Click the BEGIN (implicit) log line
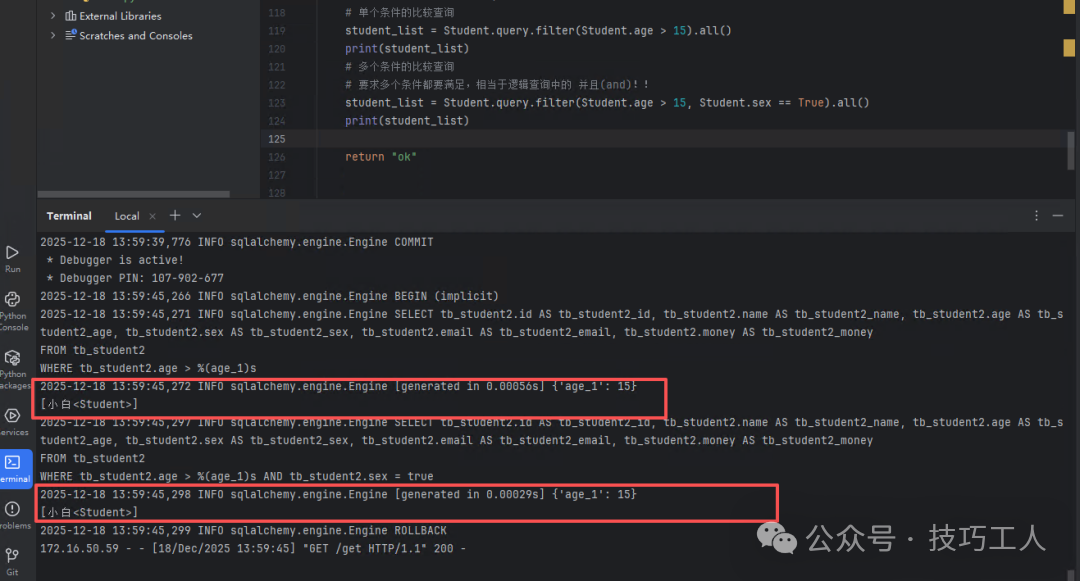Screen dimensions: 1080x581 coord(269,296)
